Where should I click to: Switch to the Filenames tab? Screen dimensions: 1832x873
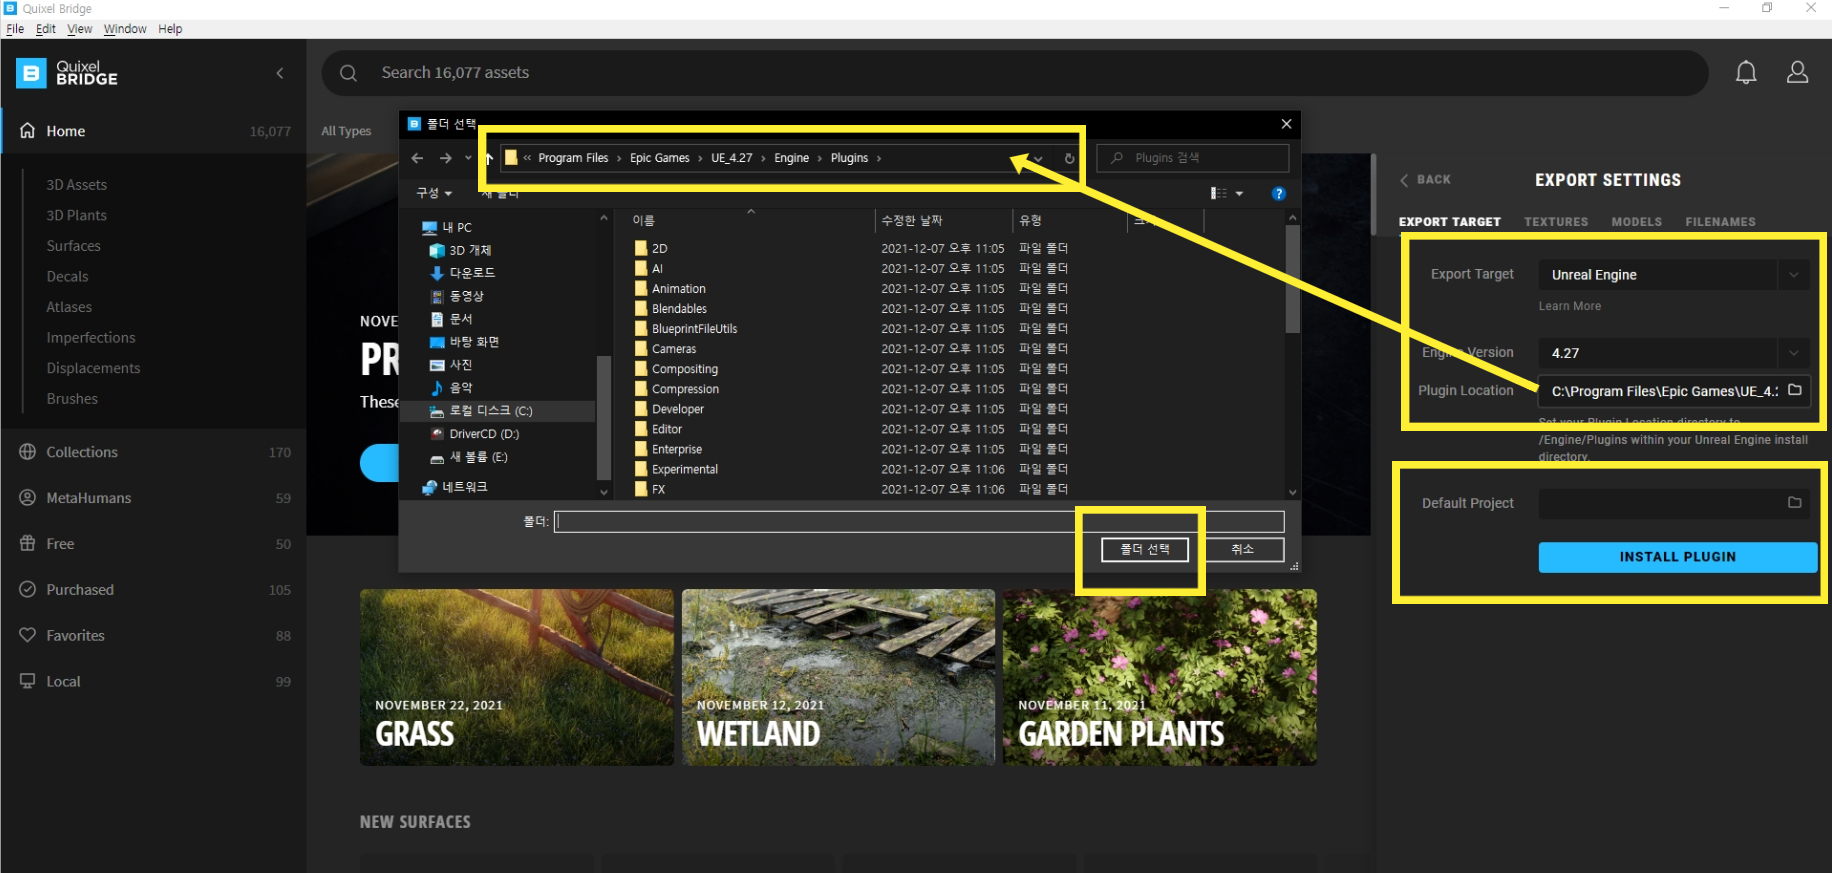pyautogui.click(x=1720, y=222)
